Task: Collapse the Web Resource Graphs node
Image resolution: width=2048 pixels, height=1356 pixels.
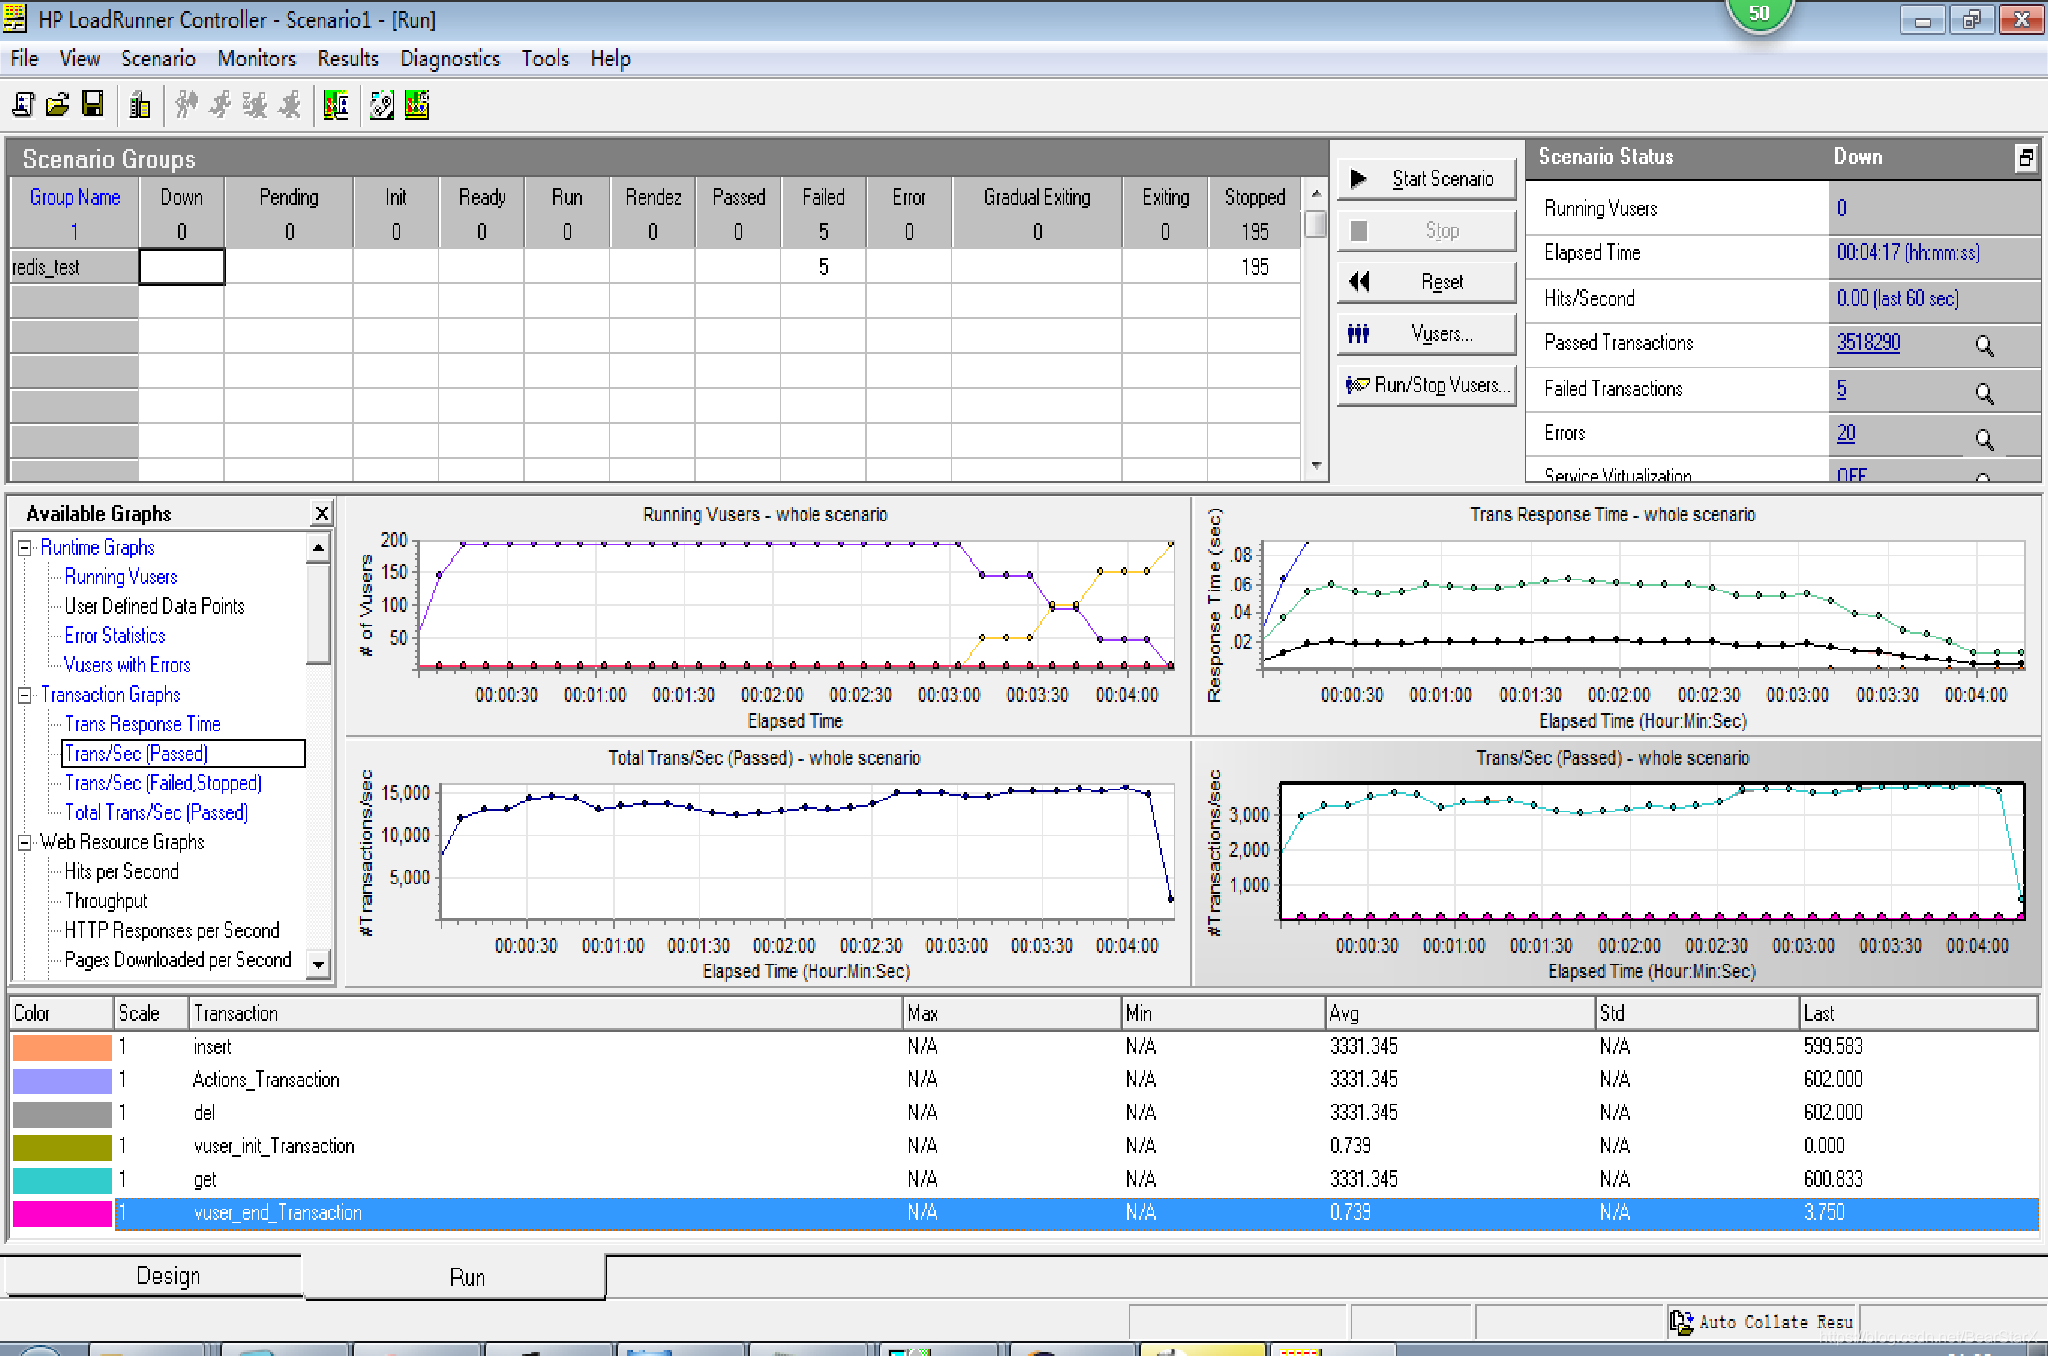Action: (x=25, y=843)
